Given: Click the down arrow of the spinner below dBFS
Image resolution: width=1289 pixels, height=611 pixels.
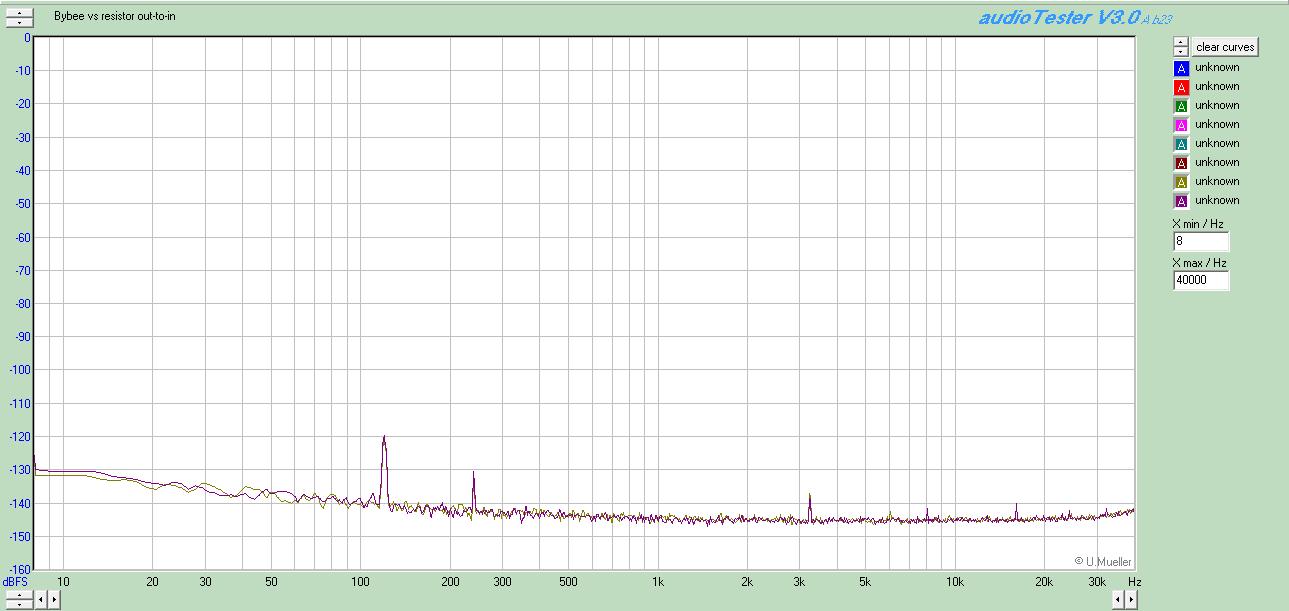Looking at the screenshot, I should 19,604.
